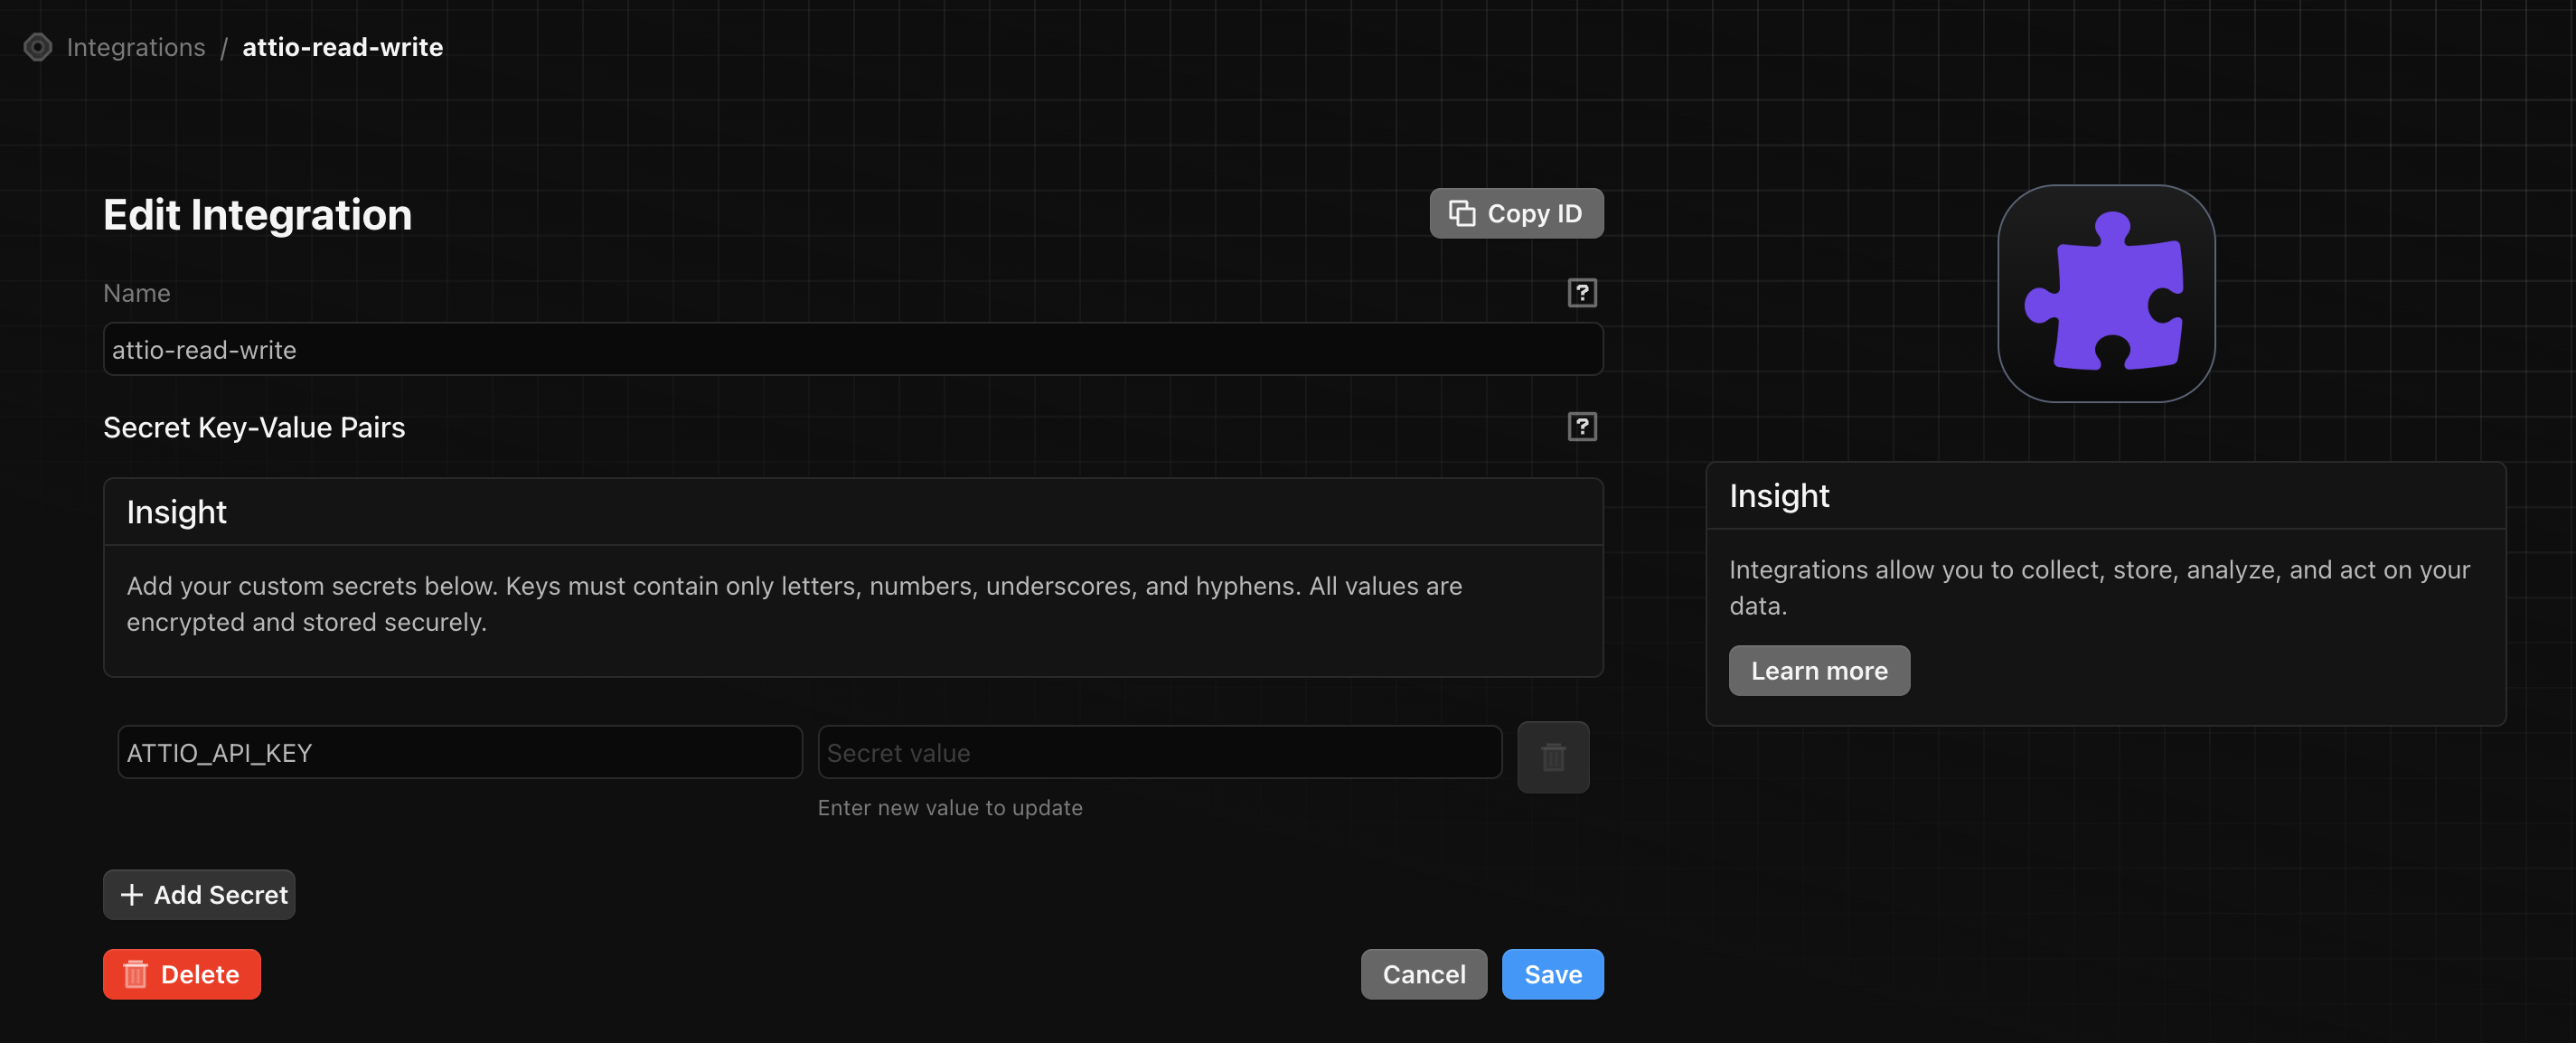2576x1043 pixels.
Task: Delete this integration
Action: [x=182, y=974]
